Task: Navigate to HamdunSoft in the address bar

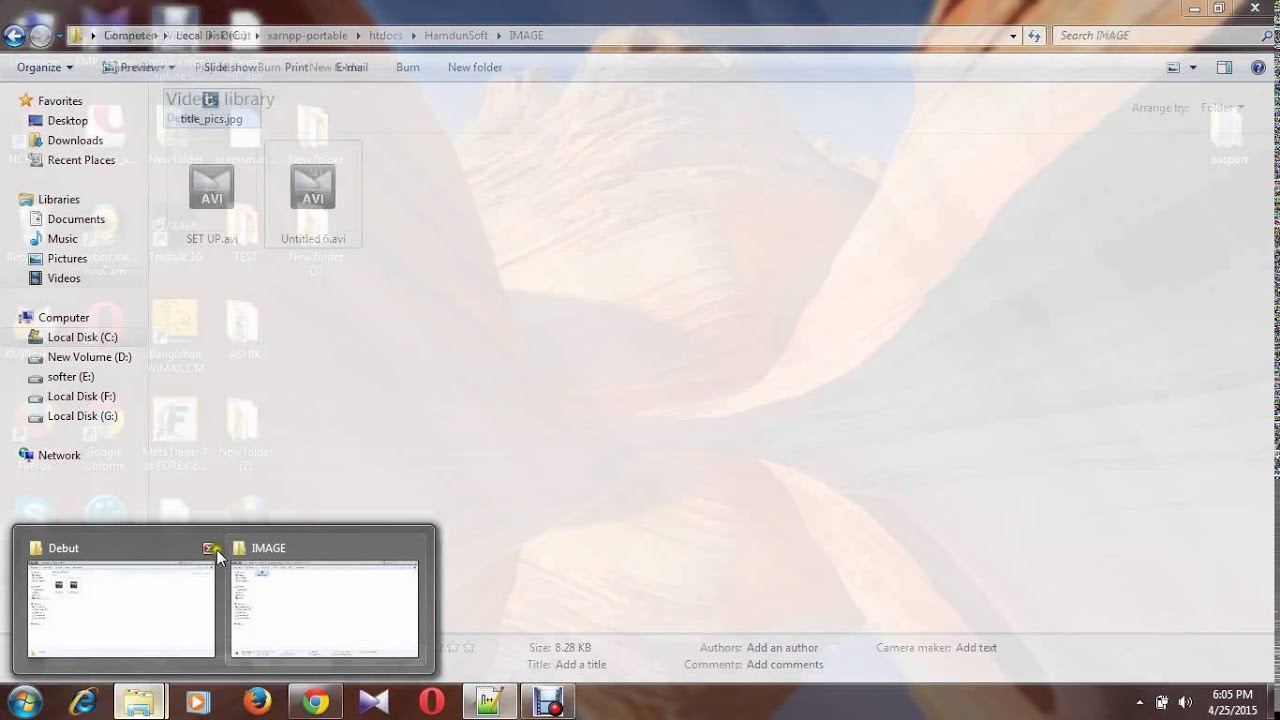Action: (x=456, y=35)
